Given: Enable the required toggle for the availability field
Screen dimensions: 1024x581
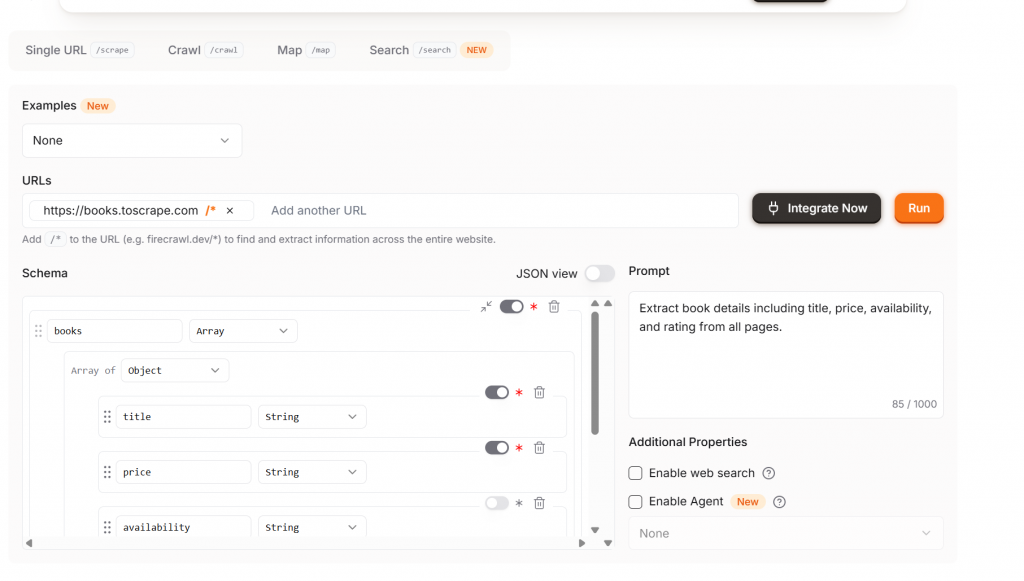Looking at the screenshot, I should [x=497, y=503].
